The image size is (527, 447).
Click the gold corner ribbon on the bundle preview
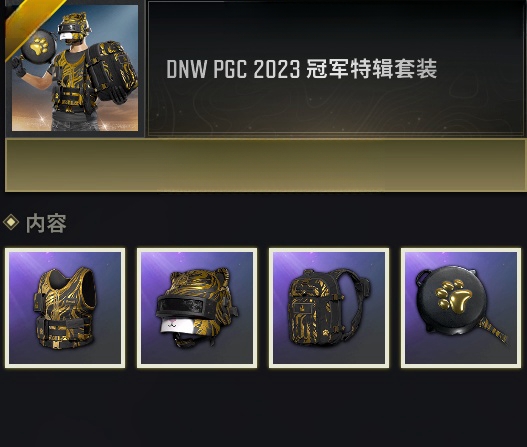point(30,24)
